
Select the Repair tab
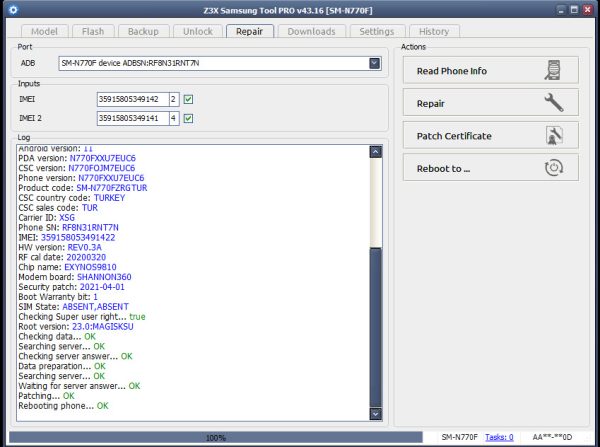249,31
